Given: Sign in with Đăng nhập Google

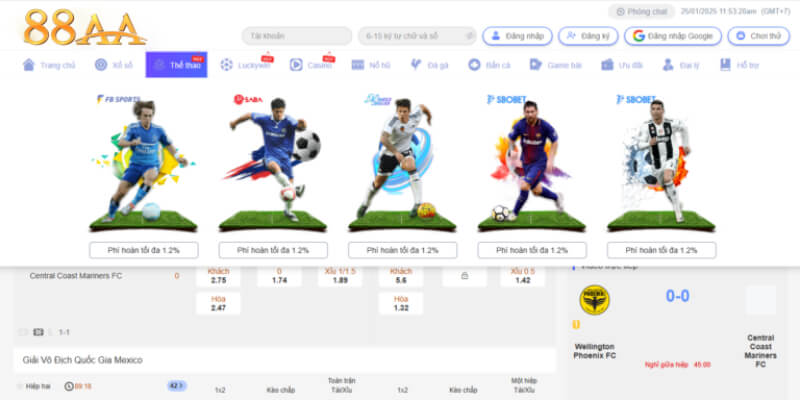Looking at the screenshot, I should (x=672, y=36).
